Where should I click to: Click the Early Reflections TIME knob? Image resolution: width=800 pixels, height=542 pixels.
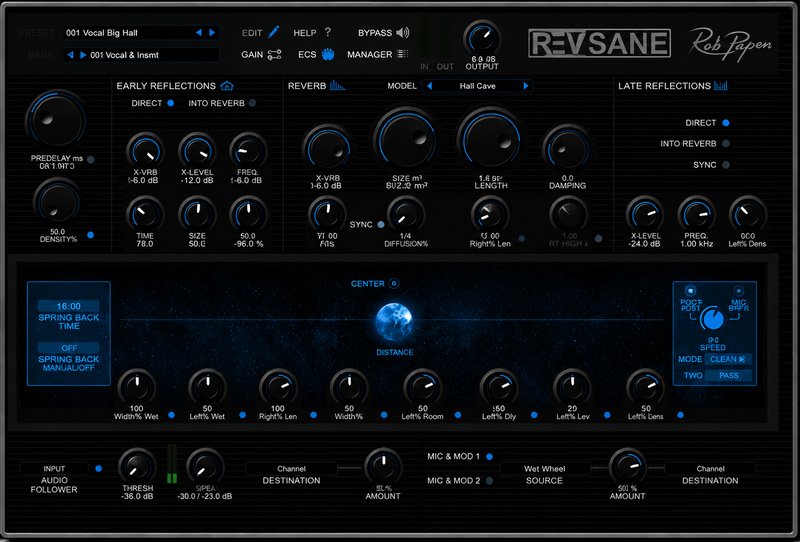coord(145,214)
